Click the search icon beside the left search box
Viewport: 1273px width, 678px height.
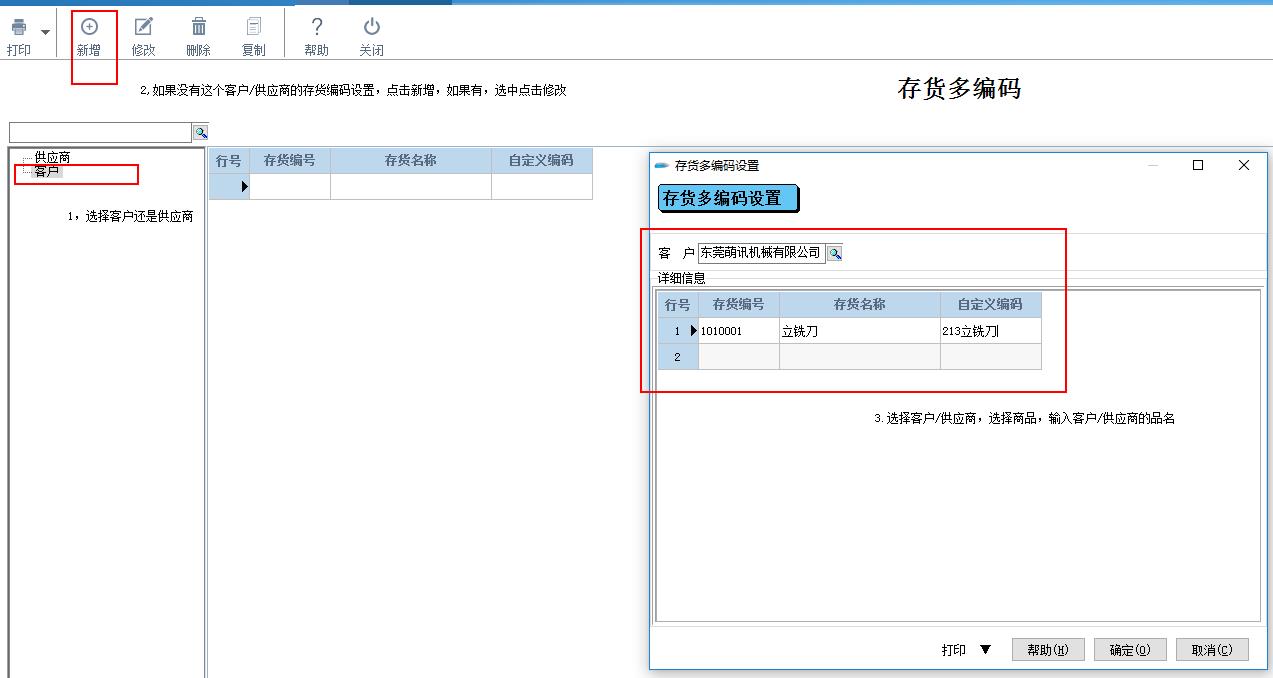200,132
